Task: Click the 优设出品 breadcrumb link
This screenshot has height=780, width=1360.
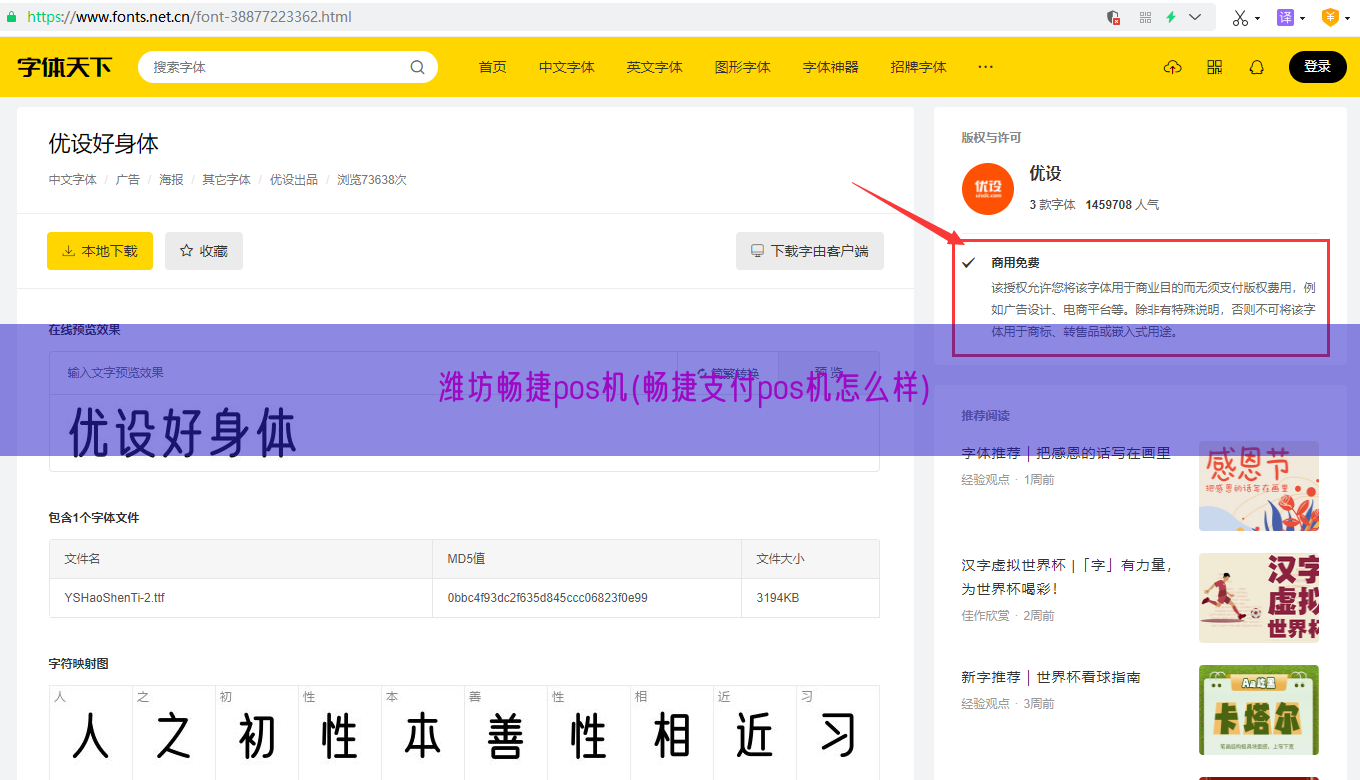Action: coord(294,180)
